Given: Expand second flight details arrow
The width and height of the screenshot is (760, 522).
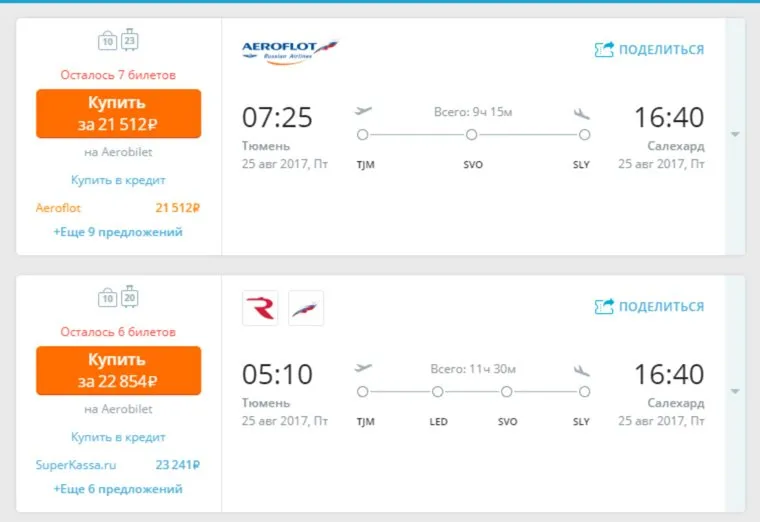Looking at the screenshot, I should coord(735,391).
